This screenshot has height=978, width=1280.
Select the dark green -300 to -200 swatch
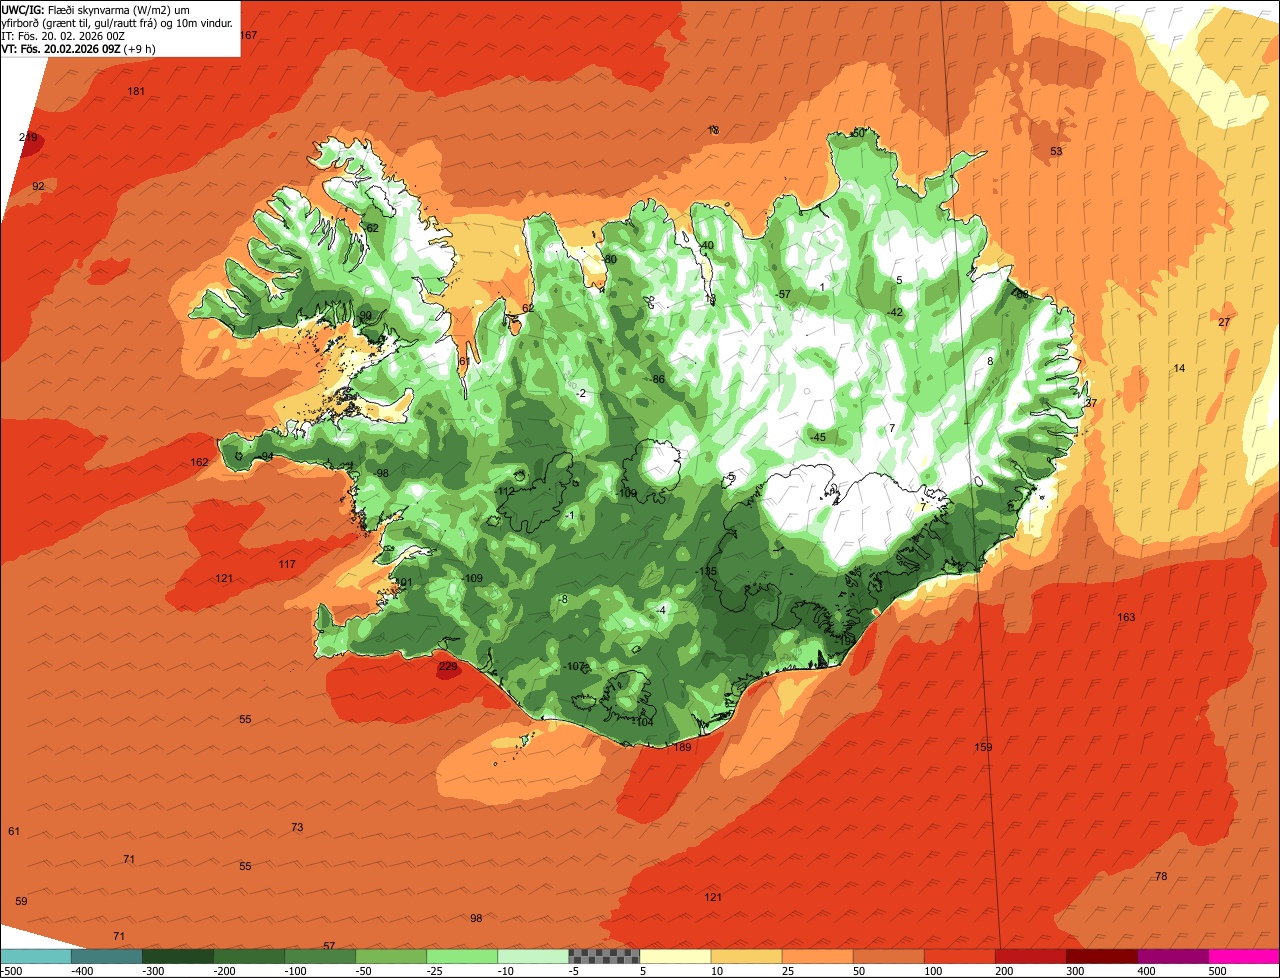tap(177, 956)
